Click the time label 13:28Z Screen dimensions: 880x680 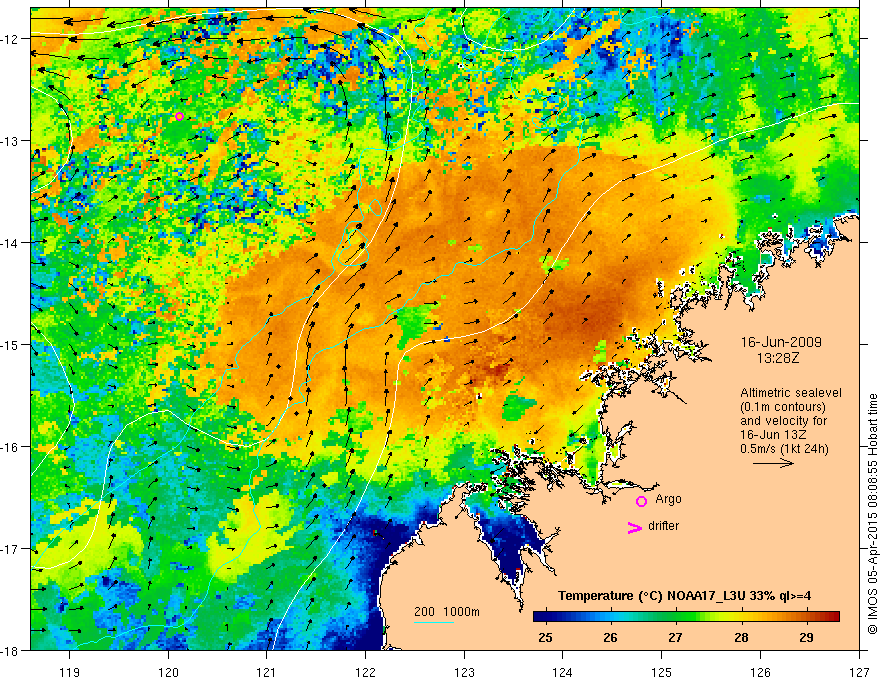point(777,358)
